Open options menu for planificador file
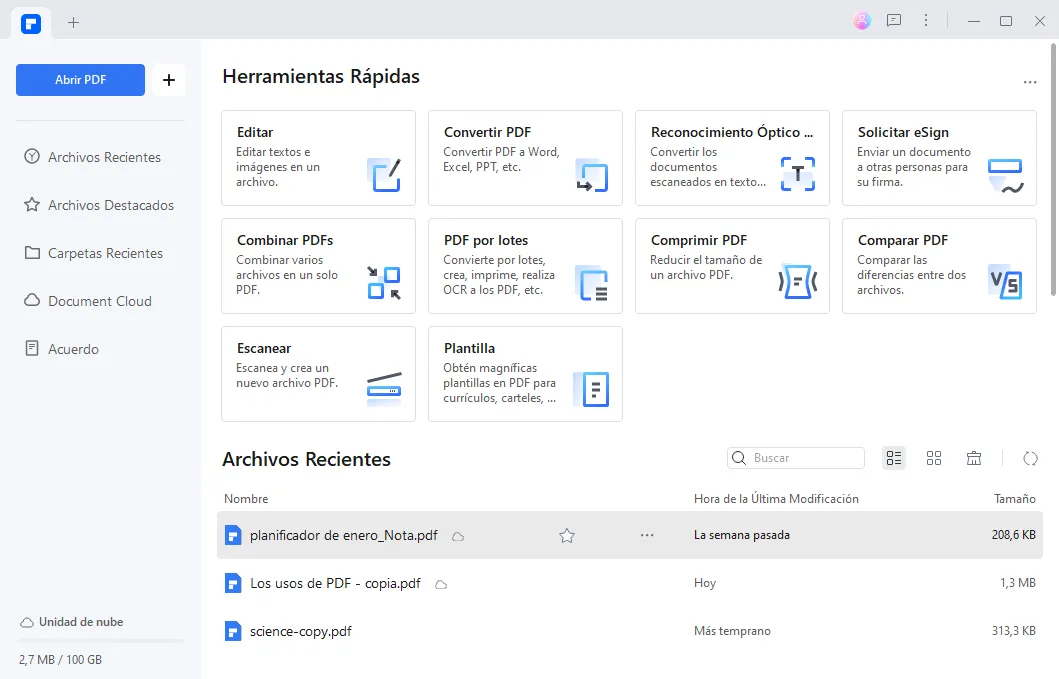The width and height of the screenshot is (1059, 679). tap(647, 536)
